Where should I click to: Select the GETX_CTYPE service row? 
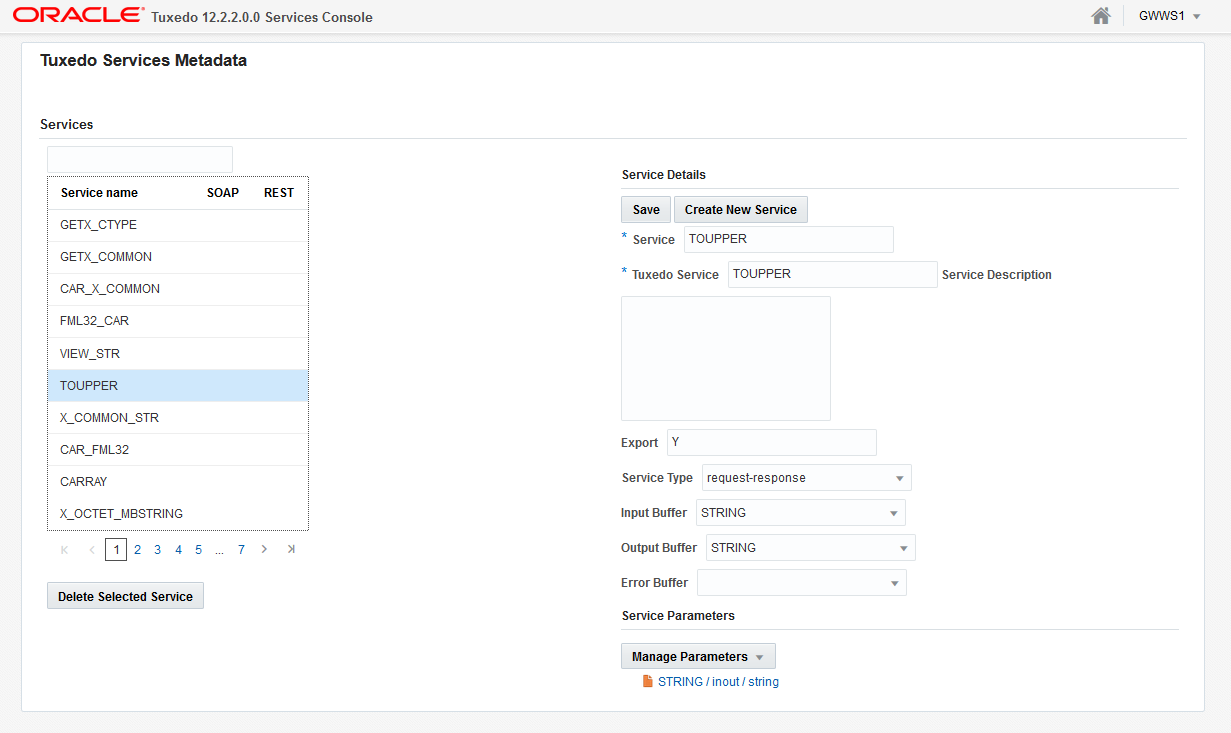point(178,225)
